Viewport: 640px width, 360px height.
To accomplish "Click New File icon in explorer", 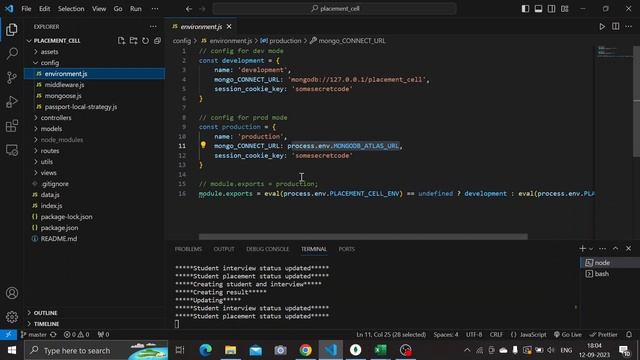I will point(121,40).
